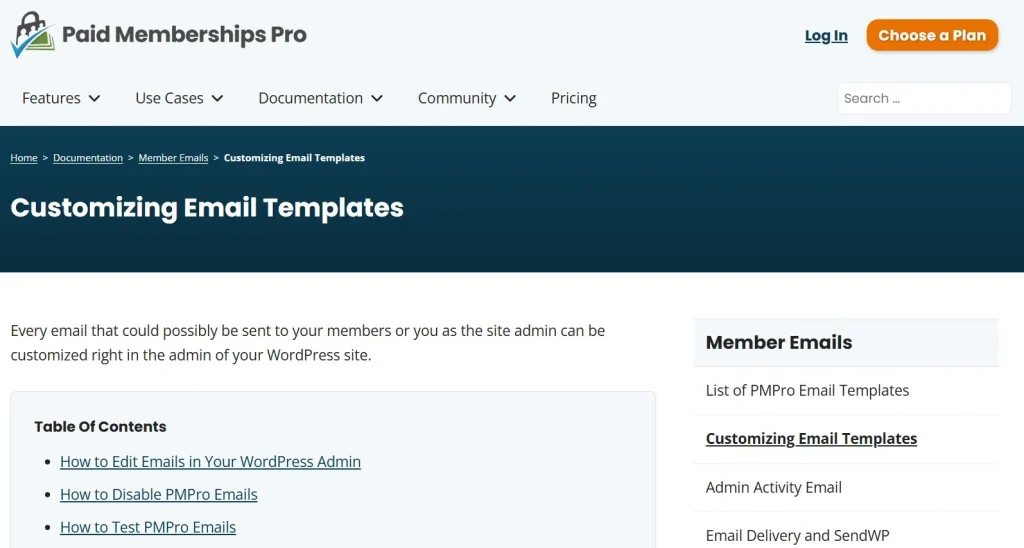Screen dimensions: 1024x548
Task: Open the Features menu item
Action: [x=52, y=98]
